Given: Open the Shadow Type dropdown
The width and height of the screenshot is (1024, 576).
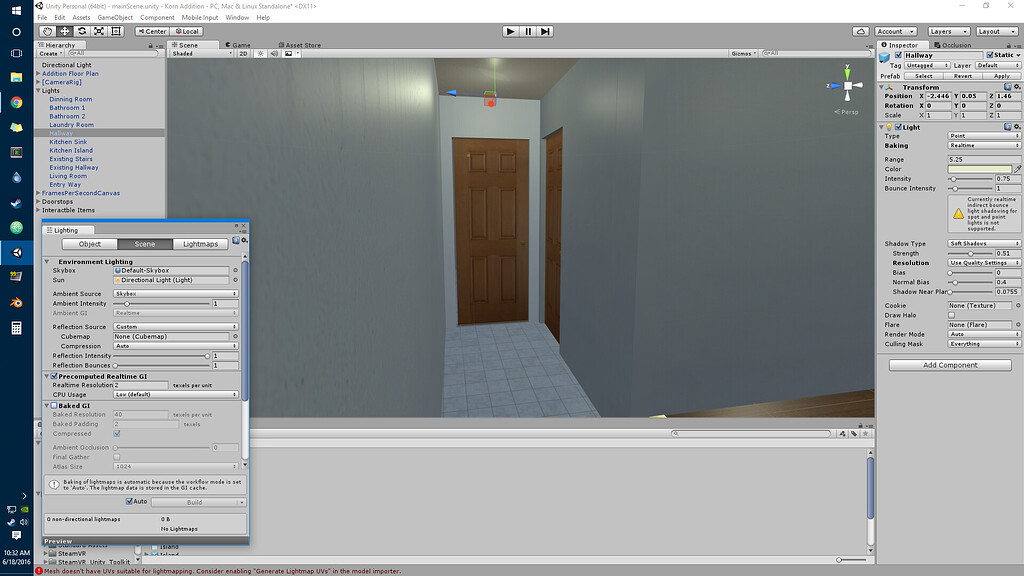Looking at the screenshot, I should (985, 242).
